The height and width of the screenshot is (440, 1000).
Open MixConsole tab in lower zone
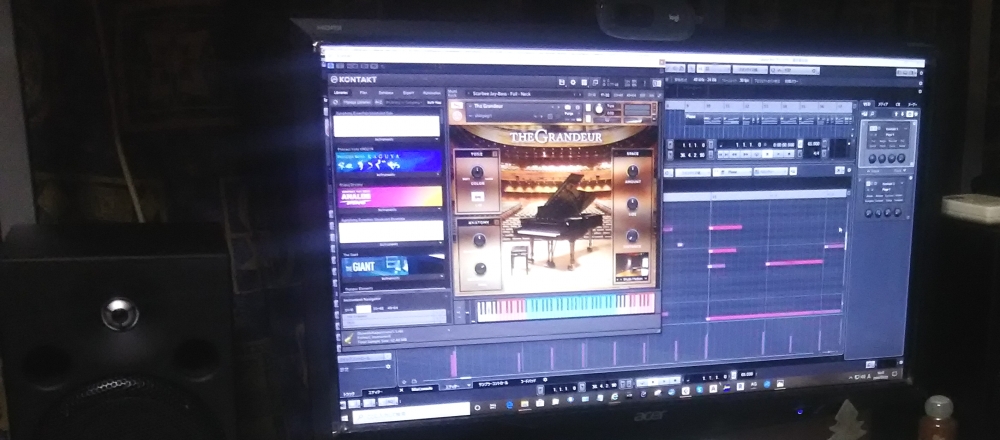[x=422, y=389]
